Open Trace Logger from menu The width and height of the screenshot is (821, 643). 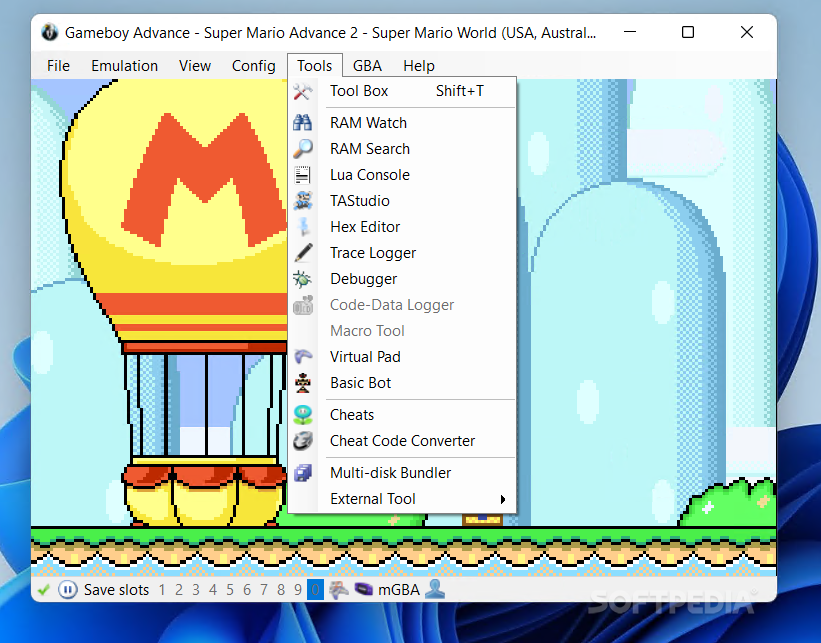[x=402, y=253]
